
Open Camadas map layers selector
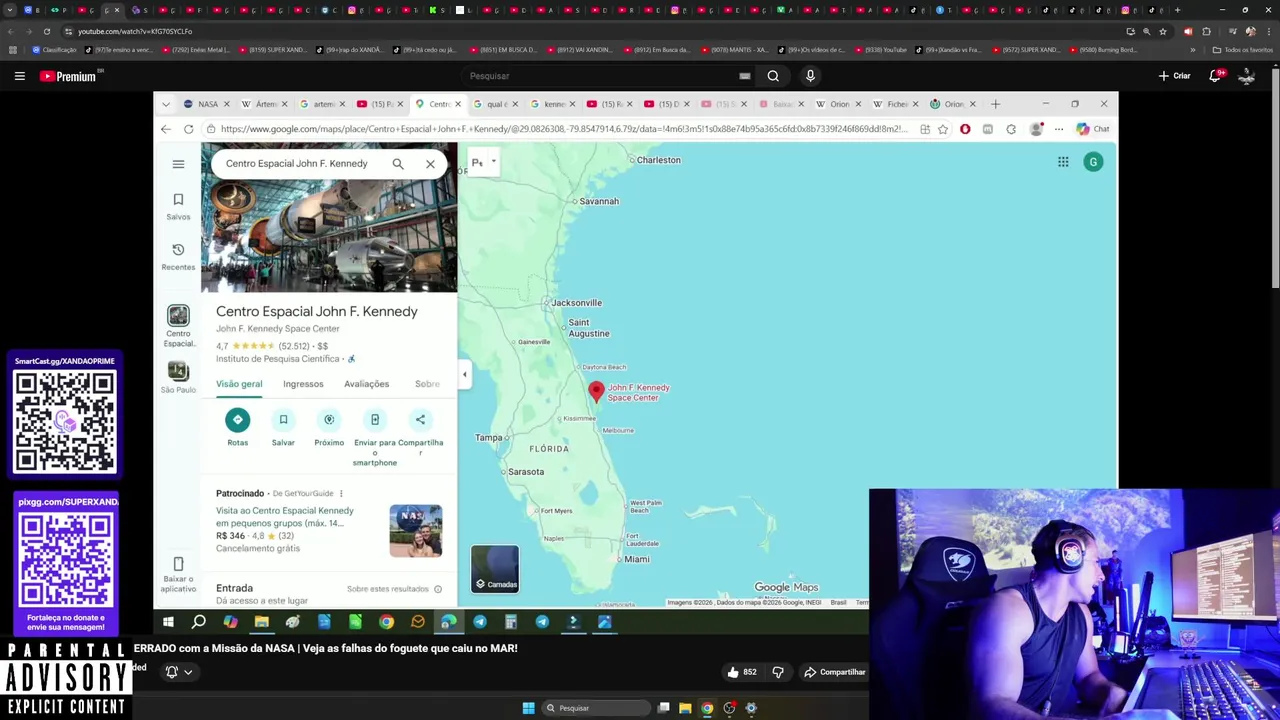495,569
